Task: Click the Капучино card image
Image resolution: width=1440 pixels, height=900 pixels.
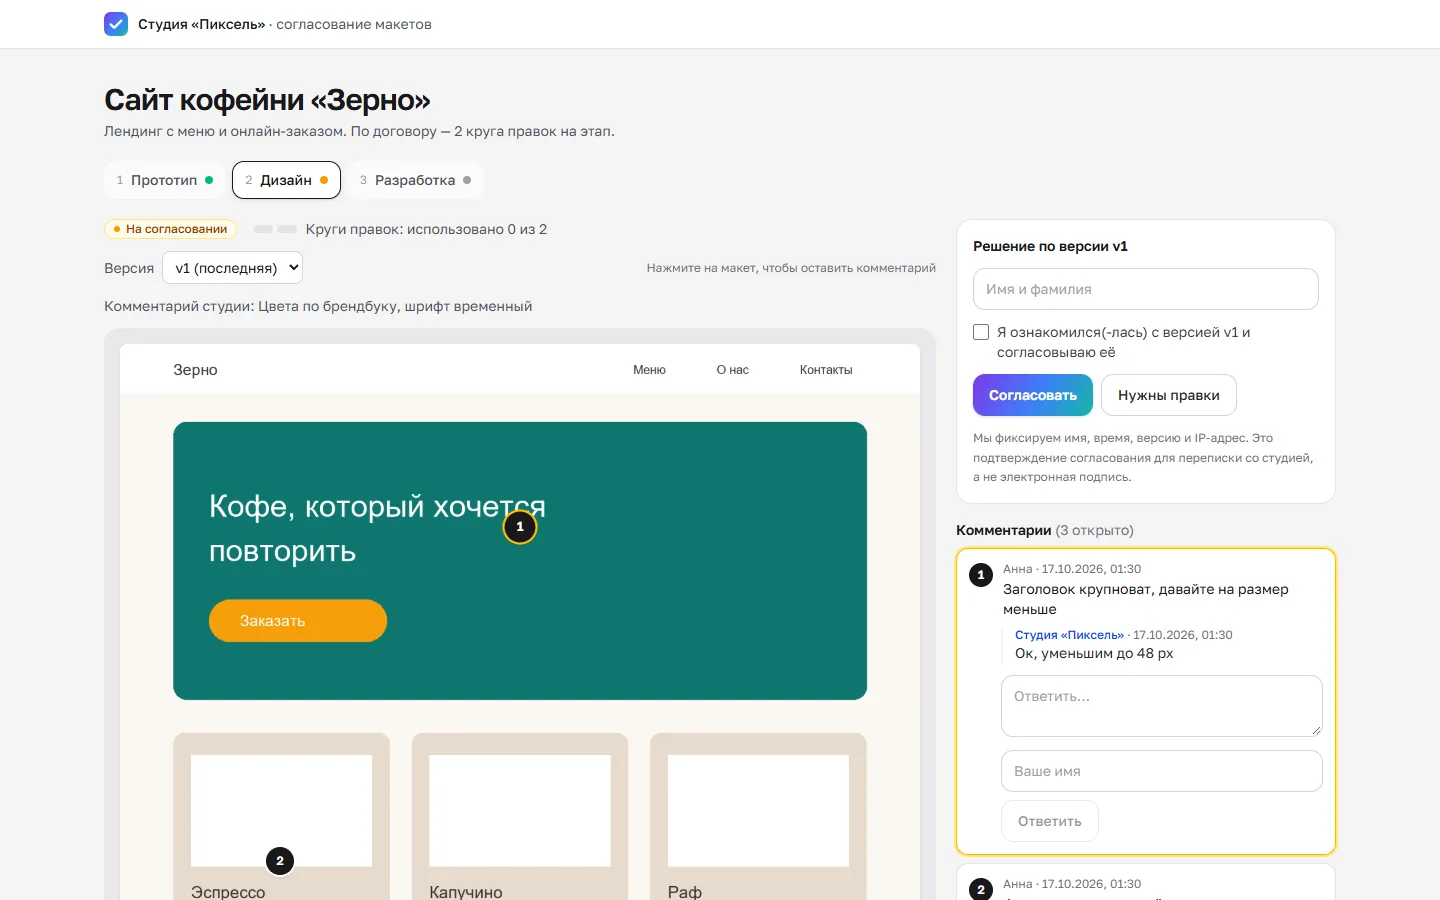Action: pos(520,811)
